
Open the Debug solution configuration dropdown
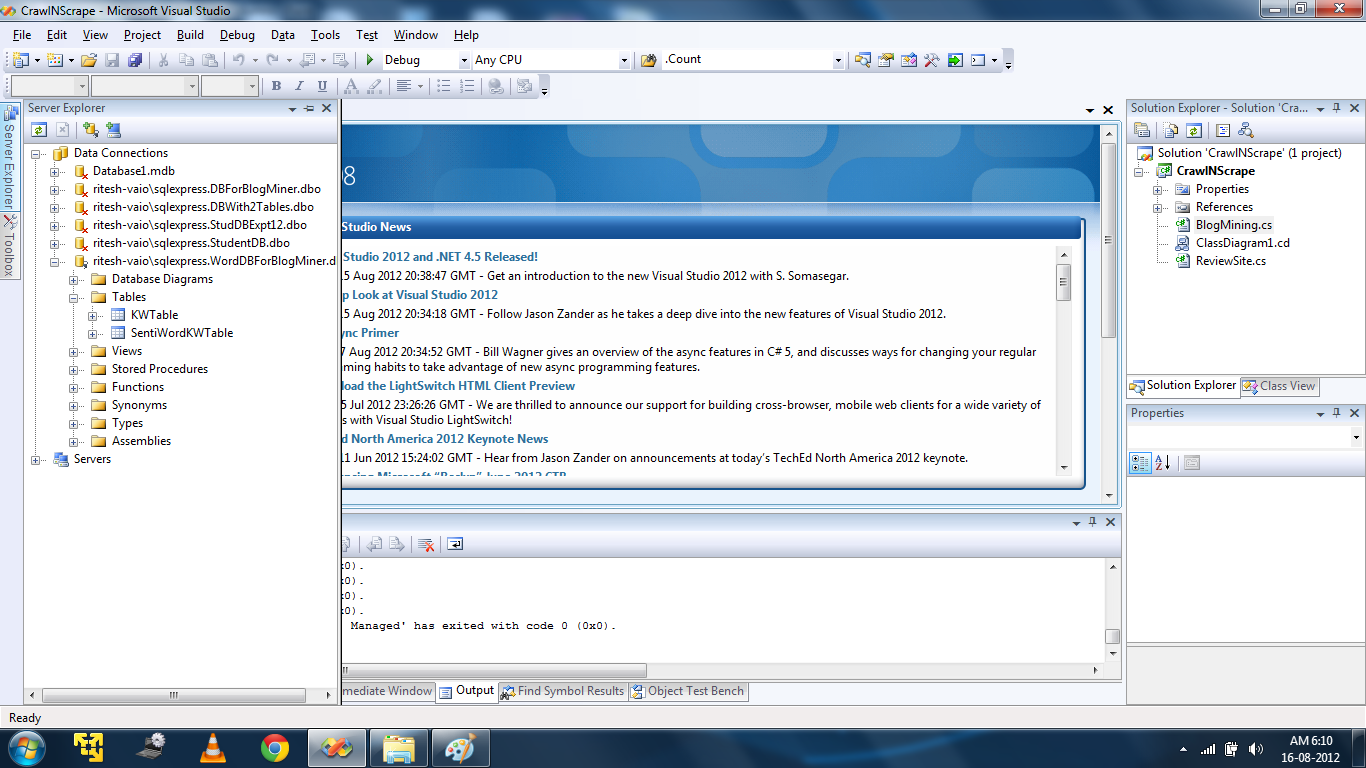click(x=464, y=60)
